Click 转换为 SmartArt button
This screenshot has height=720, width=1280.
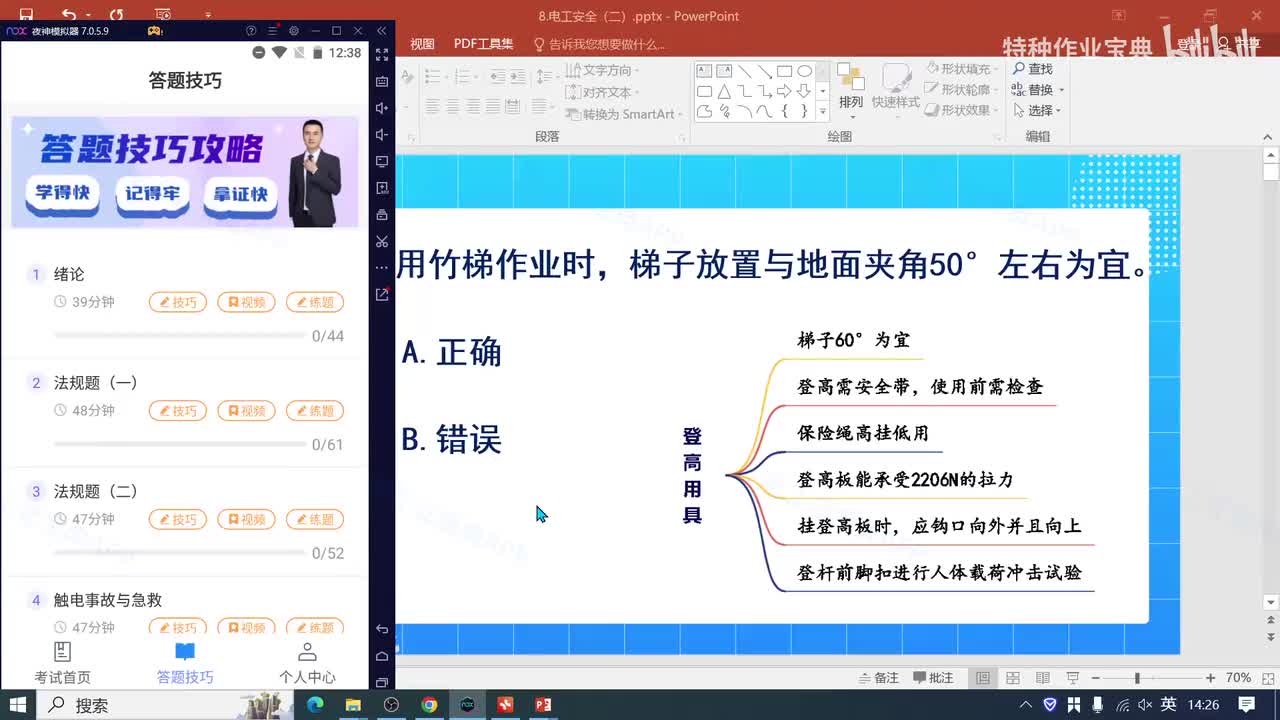click(x=623, y=114)
